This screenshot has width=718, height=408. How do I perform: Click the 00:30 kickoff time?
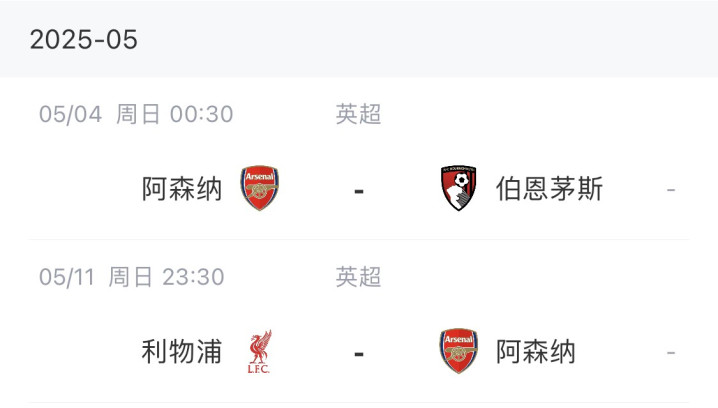coord(201,114)
